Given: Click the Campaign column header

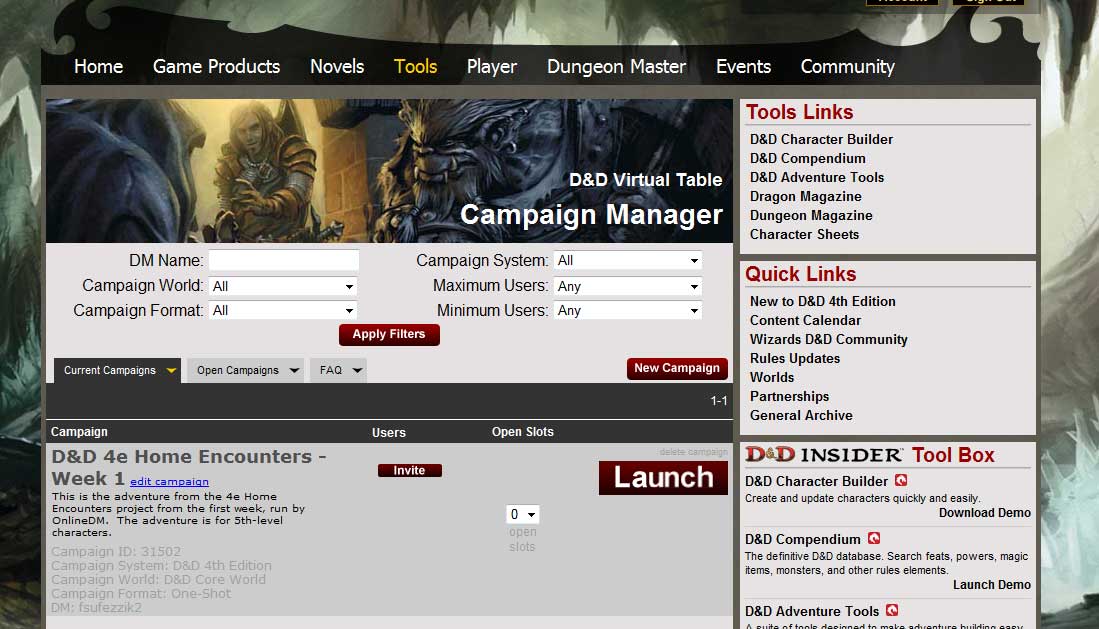Looking at the screenshot, I should coord(79,432).
